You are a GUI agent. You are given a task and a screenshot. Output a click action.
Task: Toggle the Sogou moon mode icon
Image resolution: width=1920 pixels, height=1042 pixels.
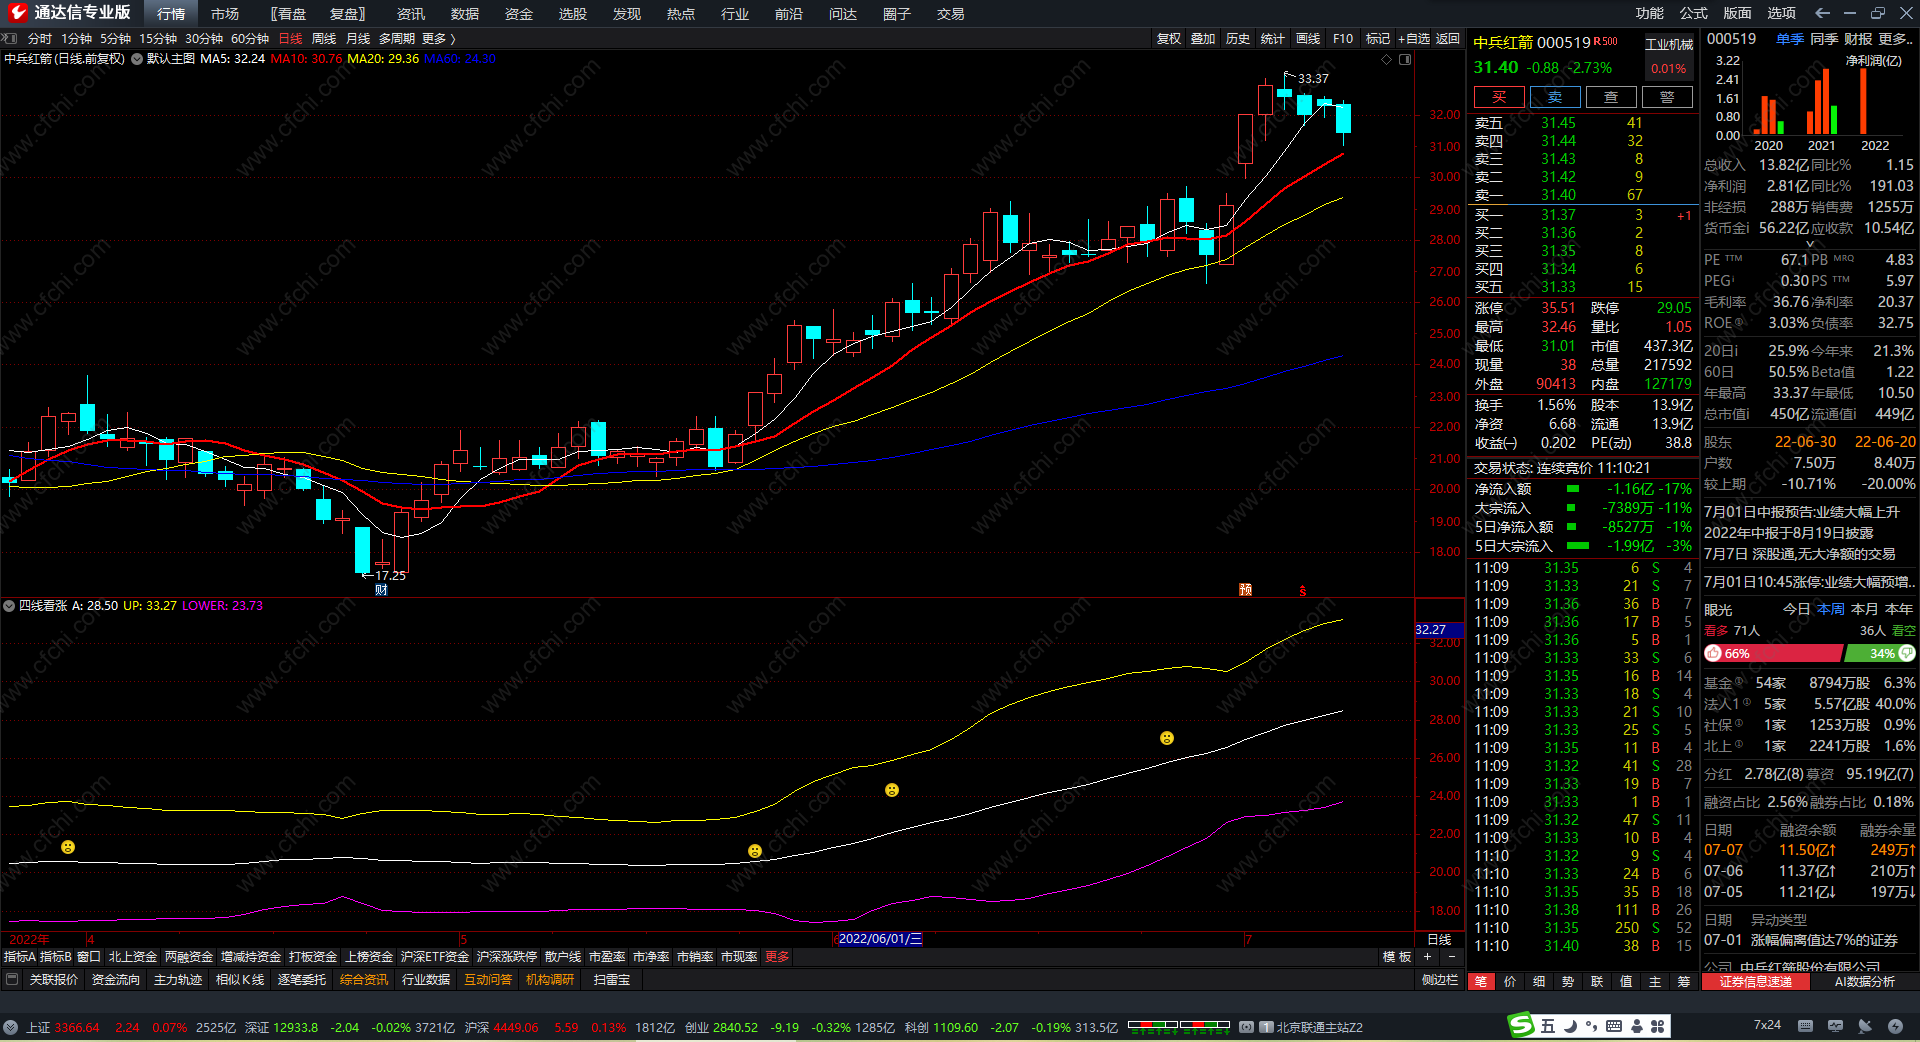[x=1570, y=1026]
